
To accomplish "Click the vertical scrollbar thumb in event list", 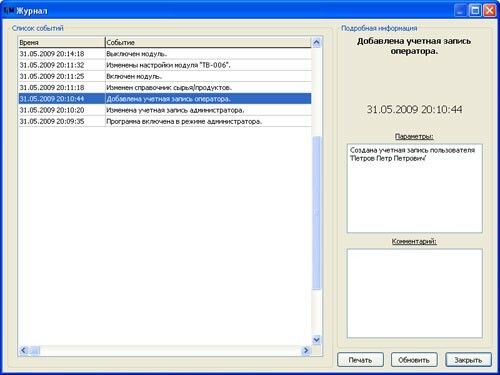I will (x=316, y=213).
